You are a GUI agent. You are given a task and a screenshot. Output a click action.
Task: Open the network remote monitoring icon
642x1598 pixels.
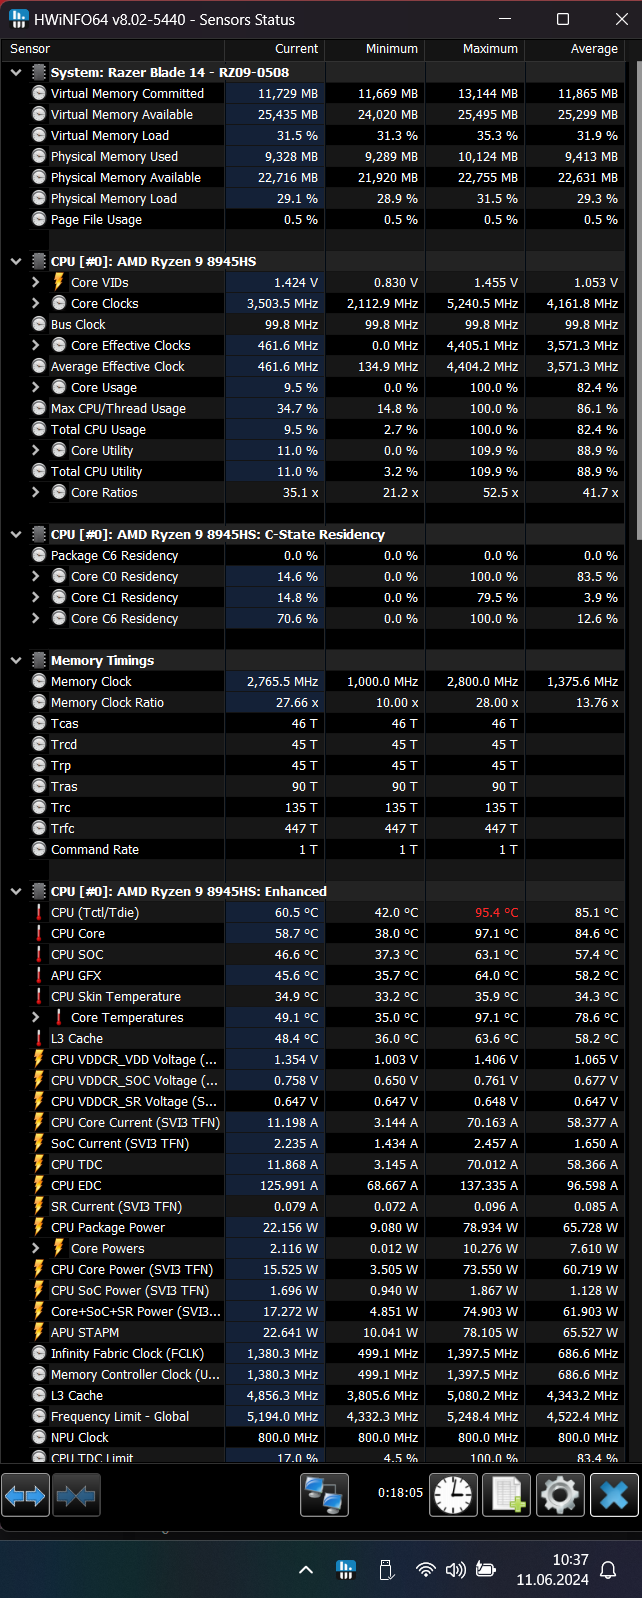[324, 1495]
